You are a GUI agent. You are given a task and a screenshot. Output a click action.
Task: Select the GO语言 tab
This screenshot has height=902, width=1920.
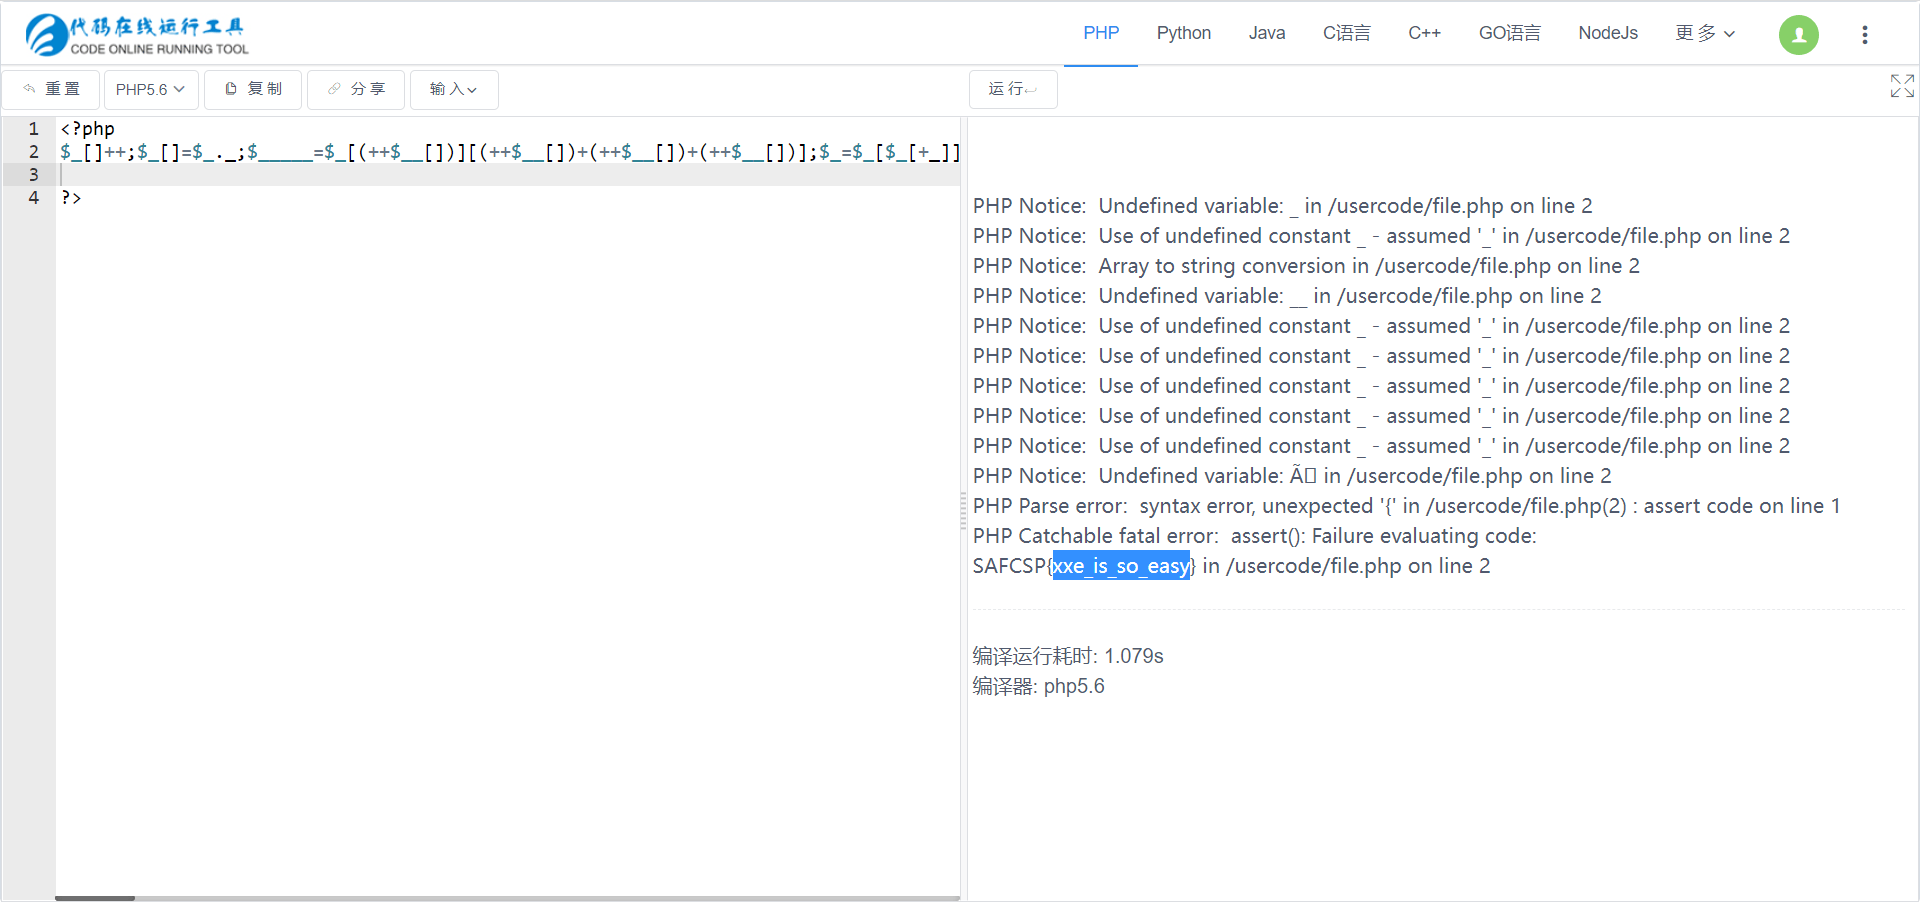coord(1509,33)
